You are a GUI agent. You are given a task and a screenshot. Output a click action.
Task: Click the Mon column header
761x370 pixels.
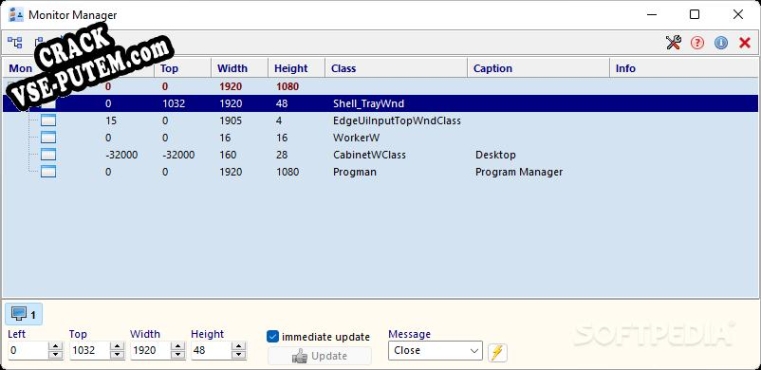pos(20,68)
